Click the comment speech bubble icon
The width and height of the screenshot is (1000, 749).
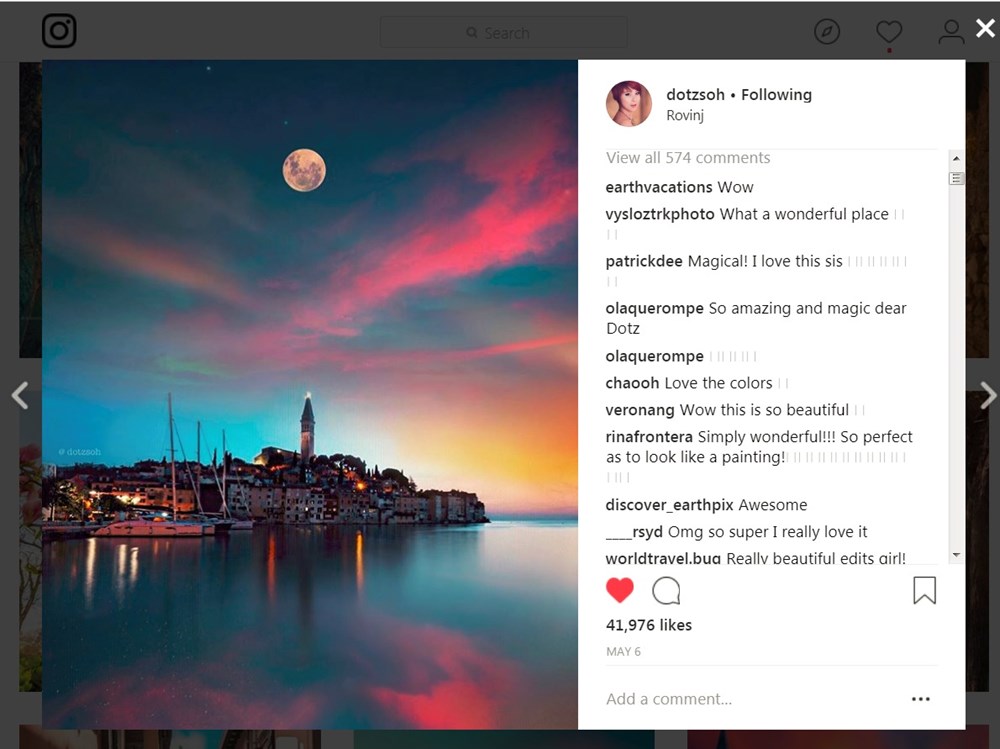tap(666, 591)
